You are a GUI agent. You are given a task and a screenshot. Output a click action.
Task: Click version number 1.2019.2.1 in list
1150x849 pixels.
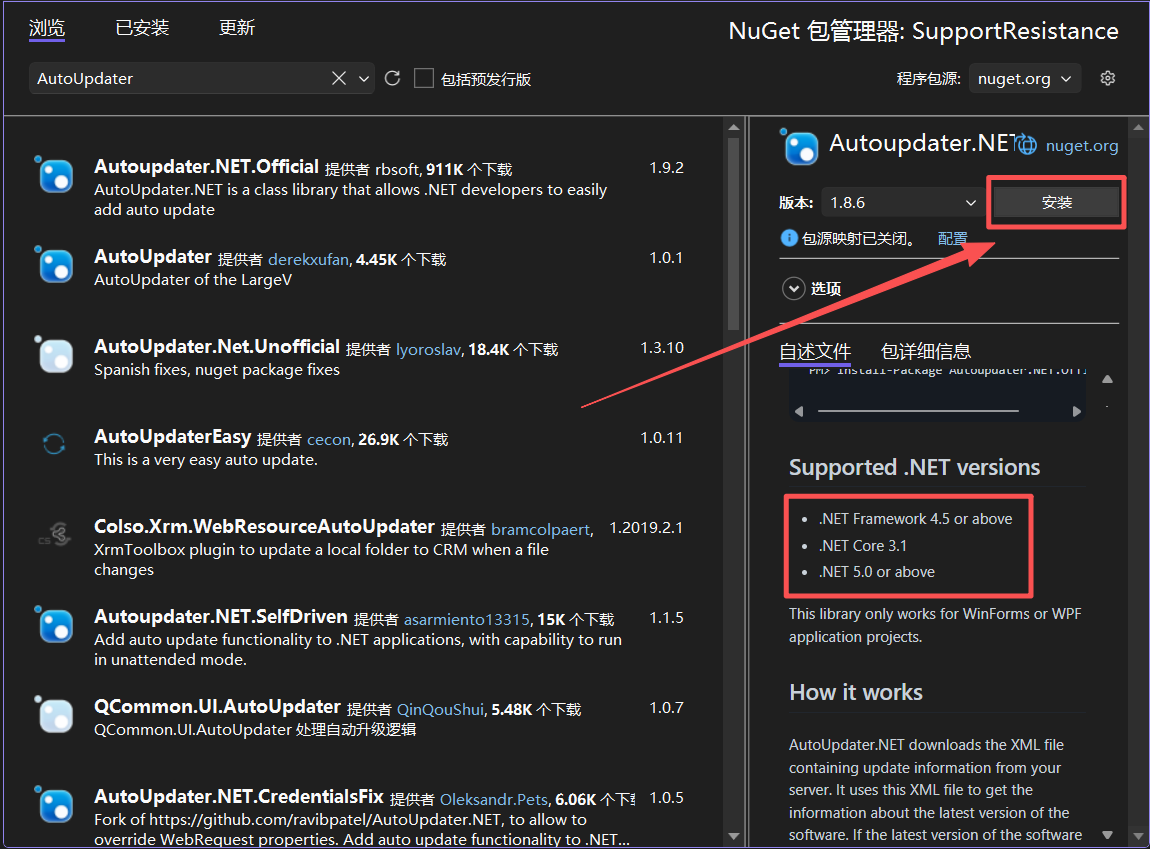pyautogui.click(x=646, y=528)
